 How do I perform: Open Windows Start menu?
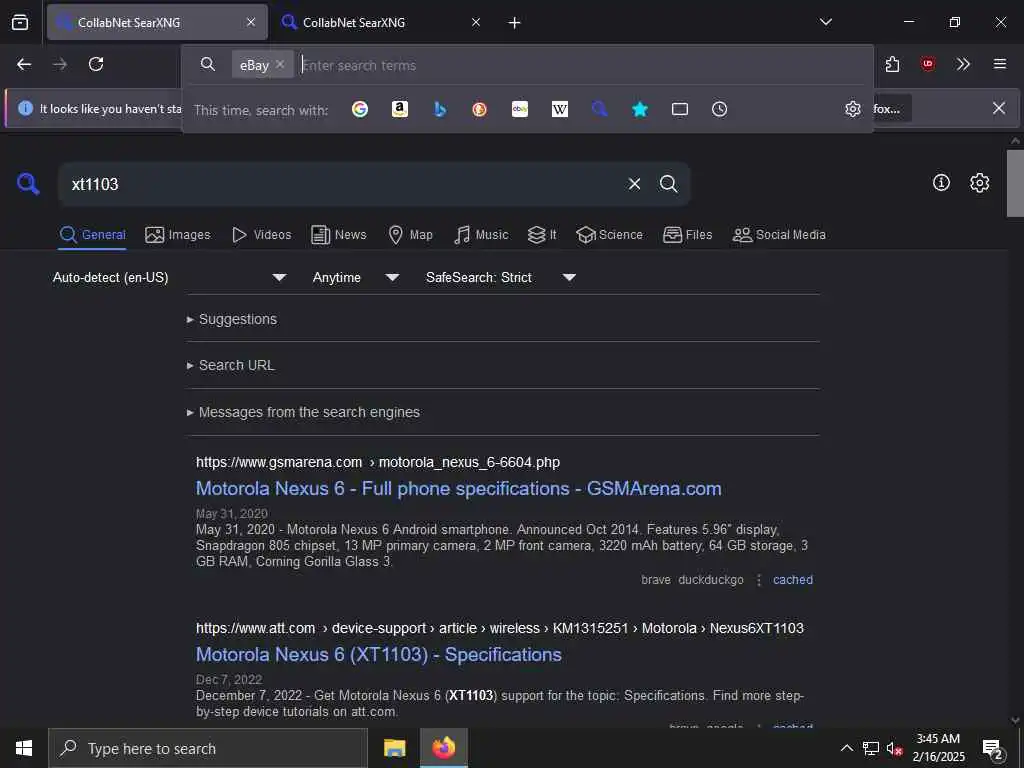click(24, 748)
